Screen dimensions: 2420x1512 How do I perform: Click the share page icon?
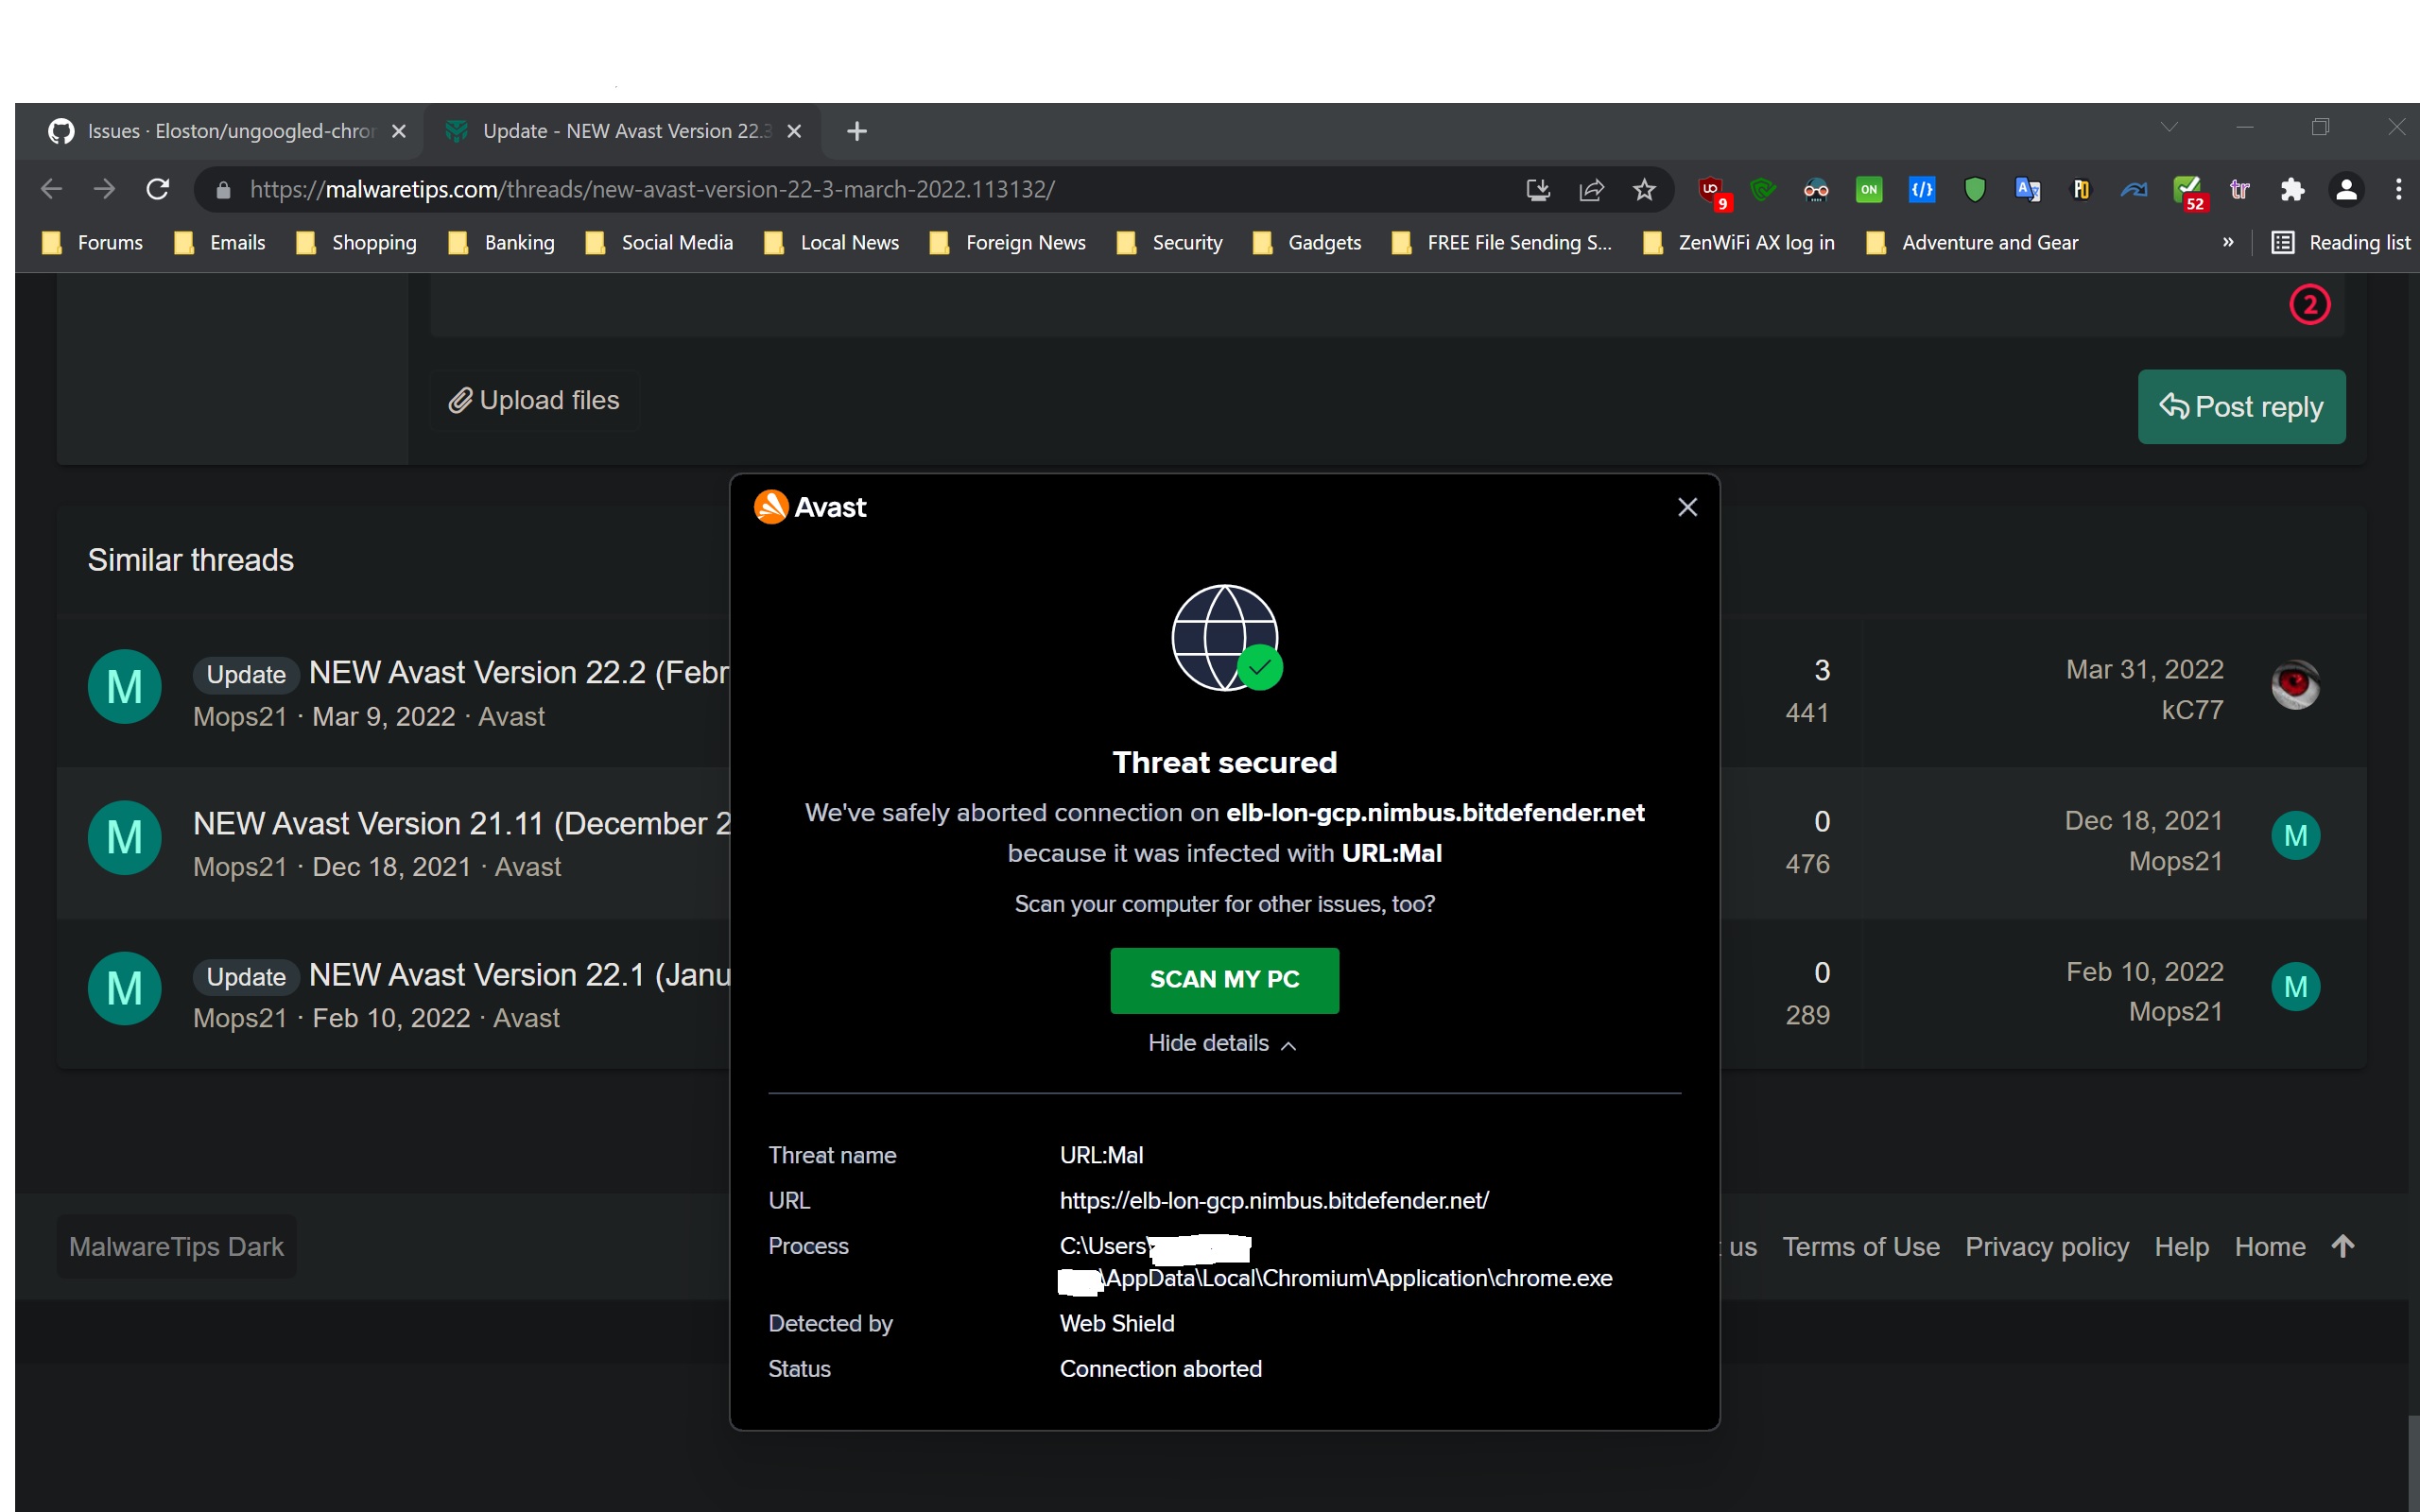tap(1591, 190)
